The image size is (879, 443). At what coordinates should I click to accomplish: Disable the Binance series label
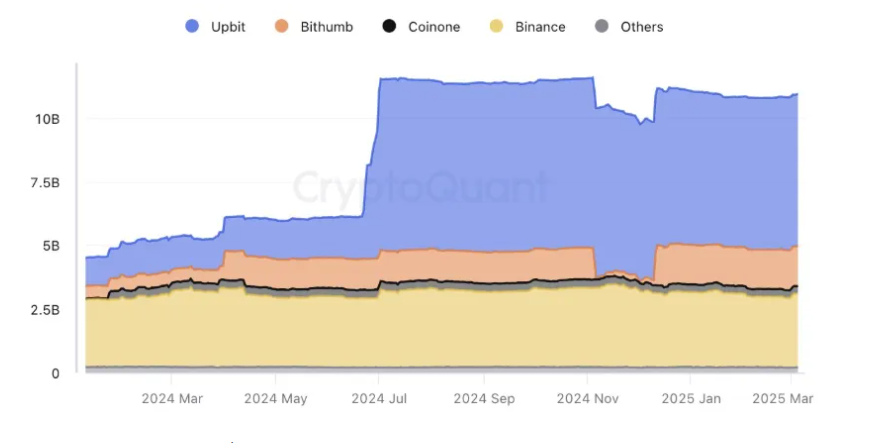pyautogui.click(x=540, y=27)
